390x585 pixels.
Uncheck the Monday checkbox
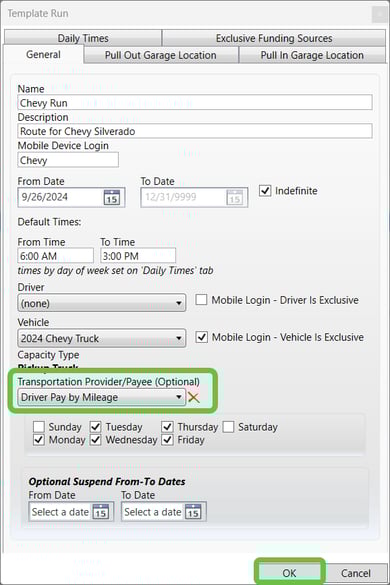39,440
